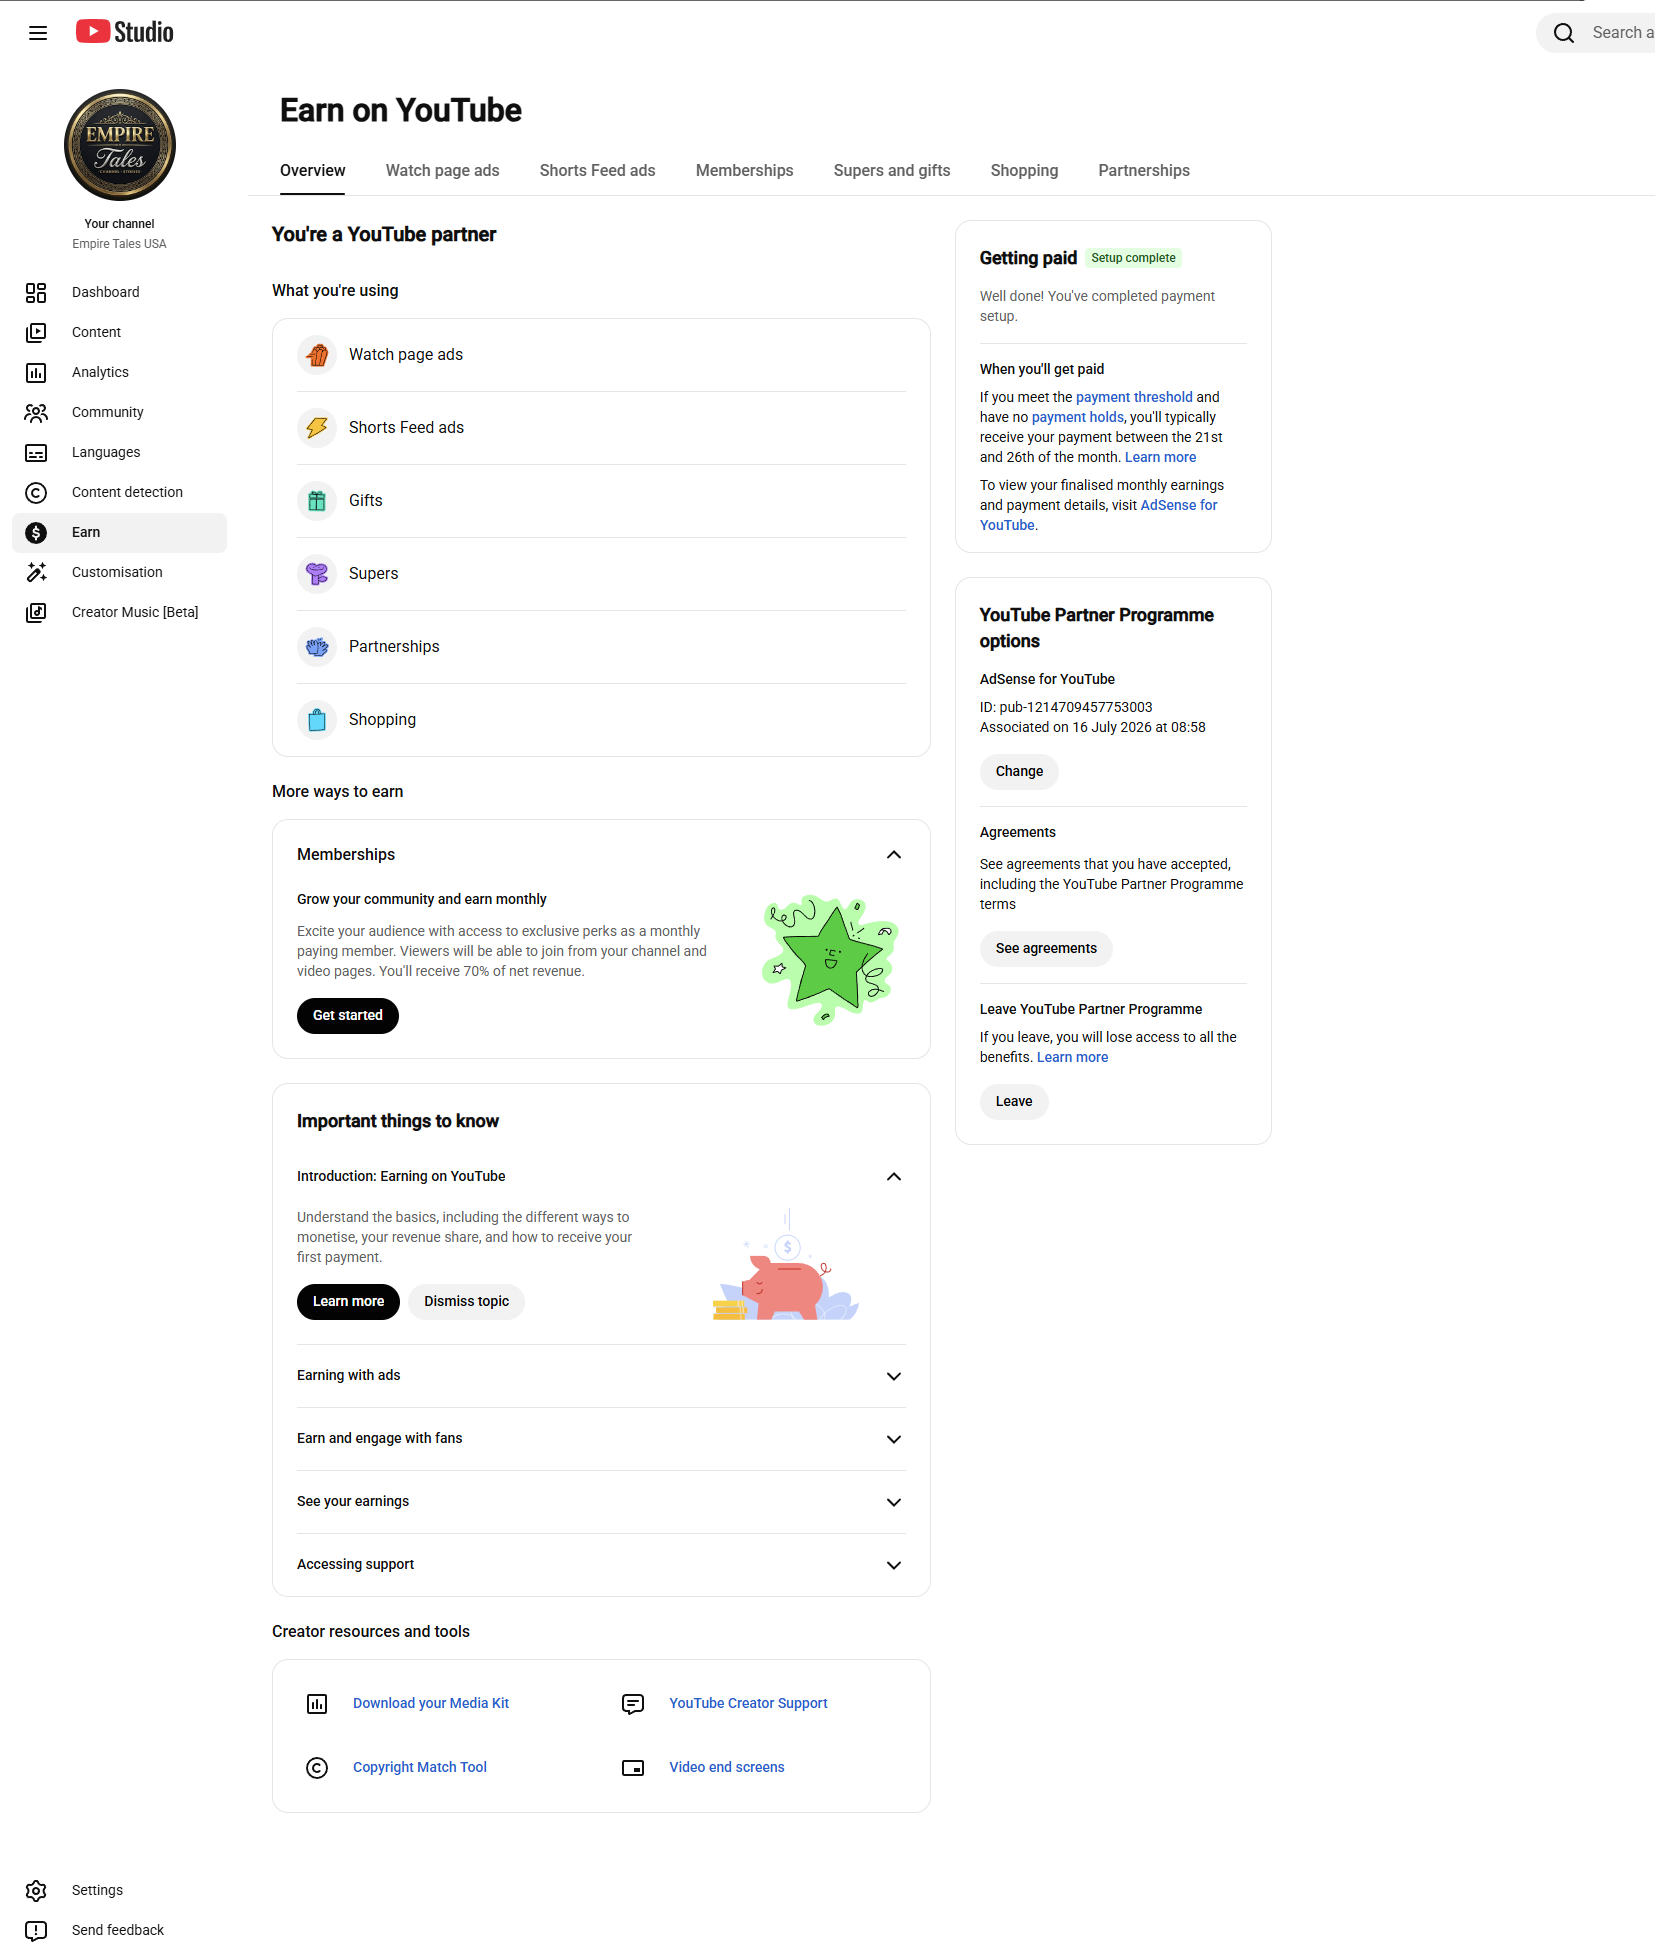Open the Community sidebar section
Screen dimensions: 1655x1958
tap(119, 412)
